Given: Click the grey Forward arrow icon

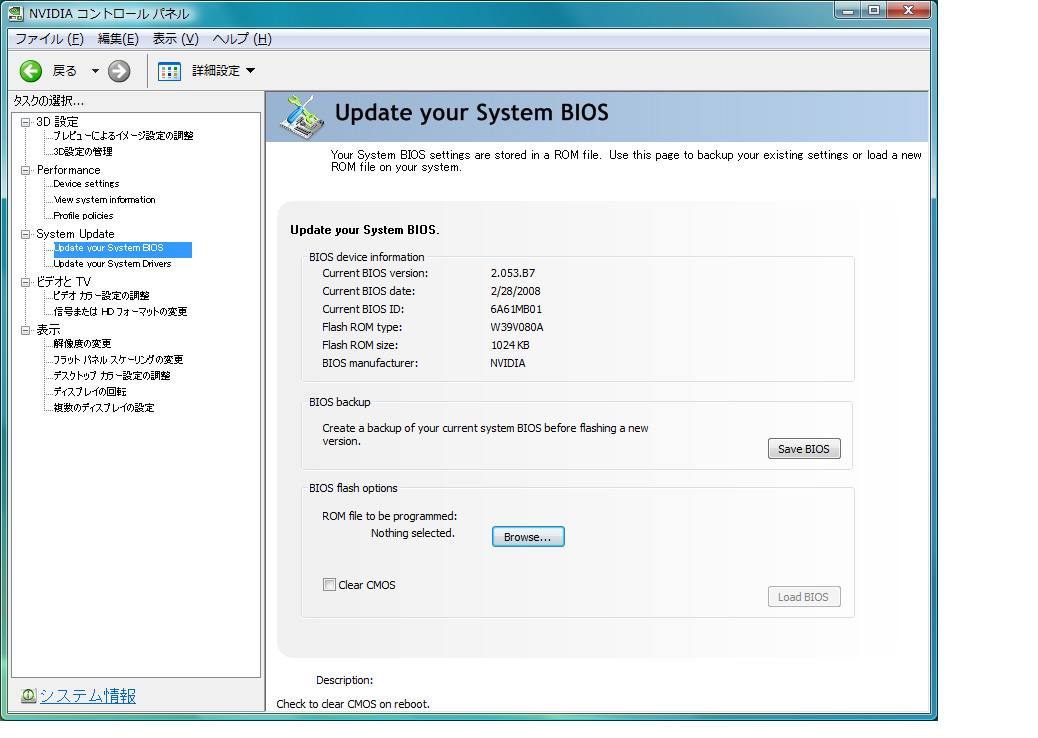Looking at the screenshot, I should (119, 71).
